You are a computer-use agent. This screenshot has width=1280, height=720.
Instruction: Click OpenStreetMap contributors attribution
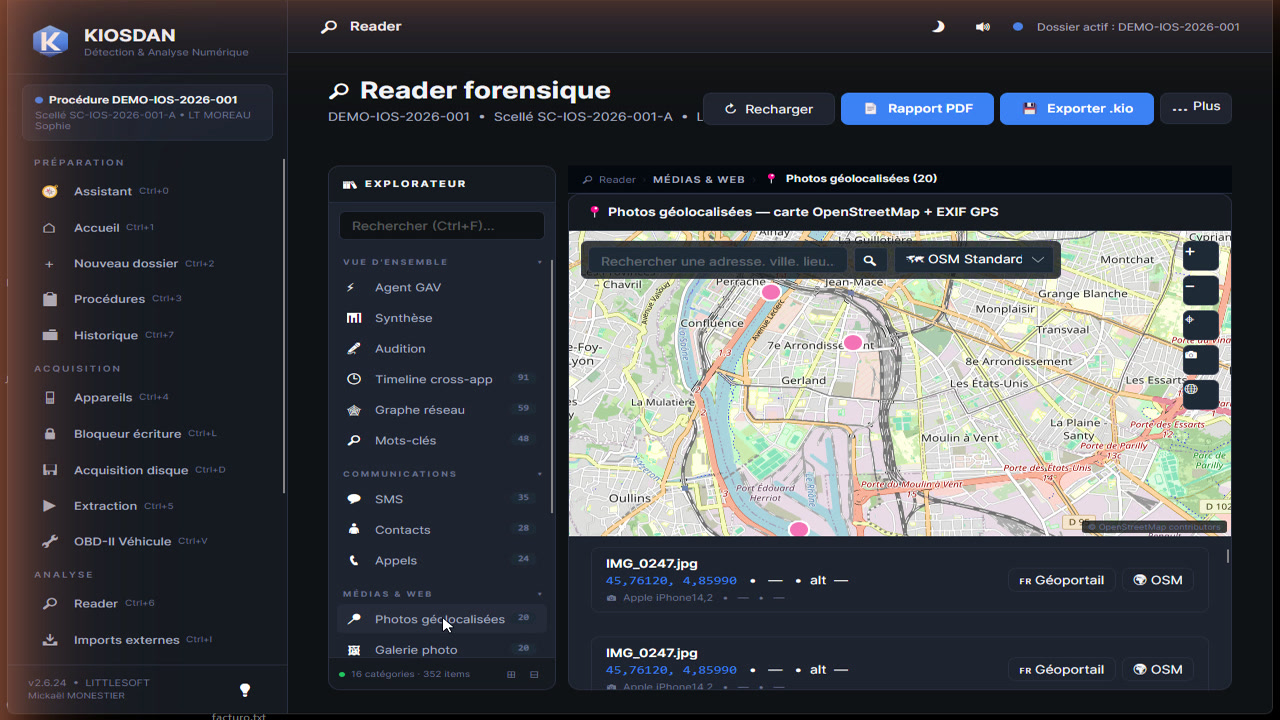tap(1155, 527)
